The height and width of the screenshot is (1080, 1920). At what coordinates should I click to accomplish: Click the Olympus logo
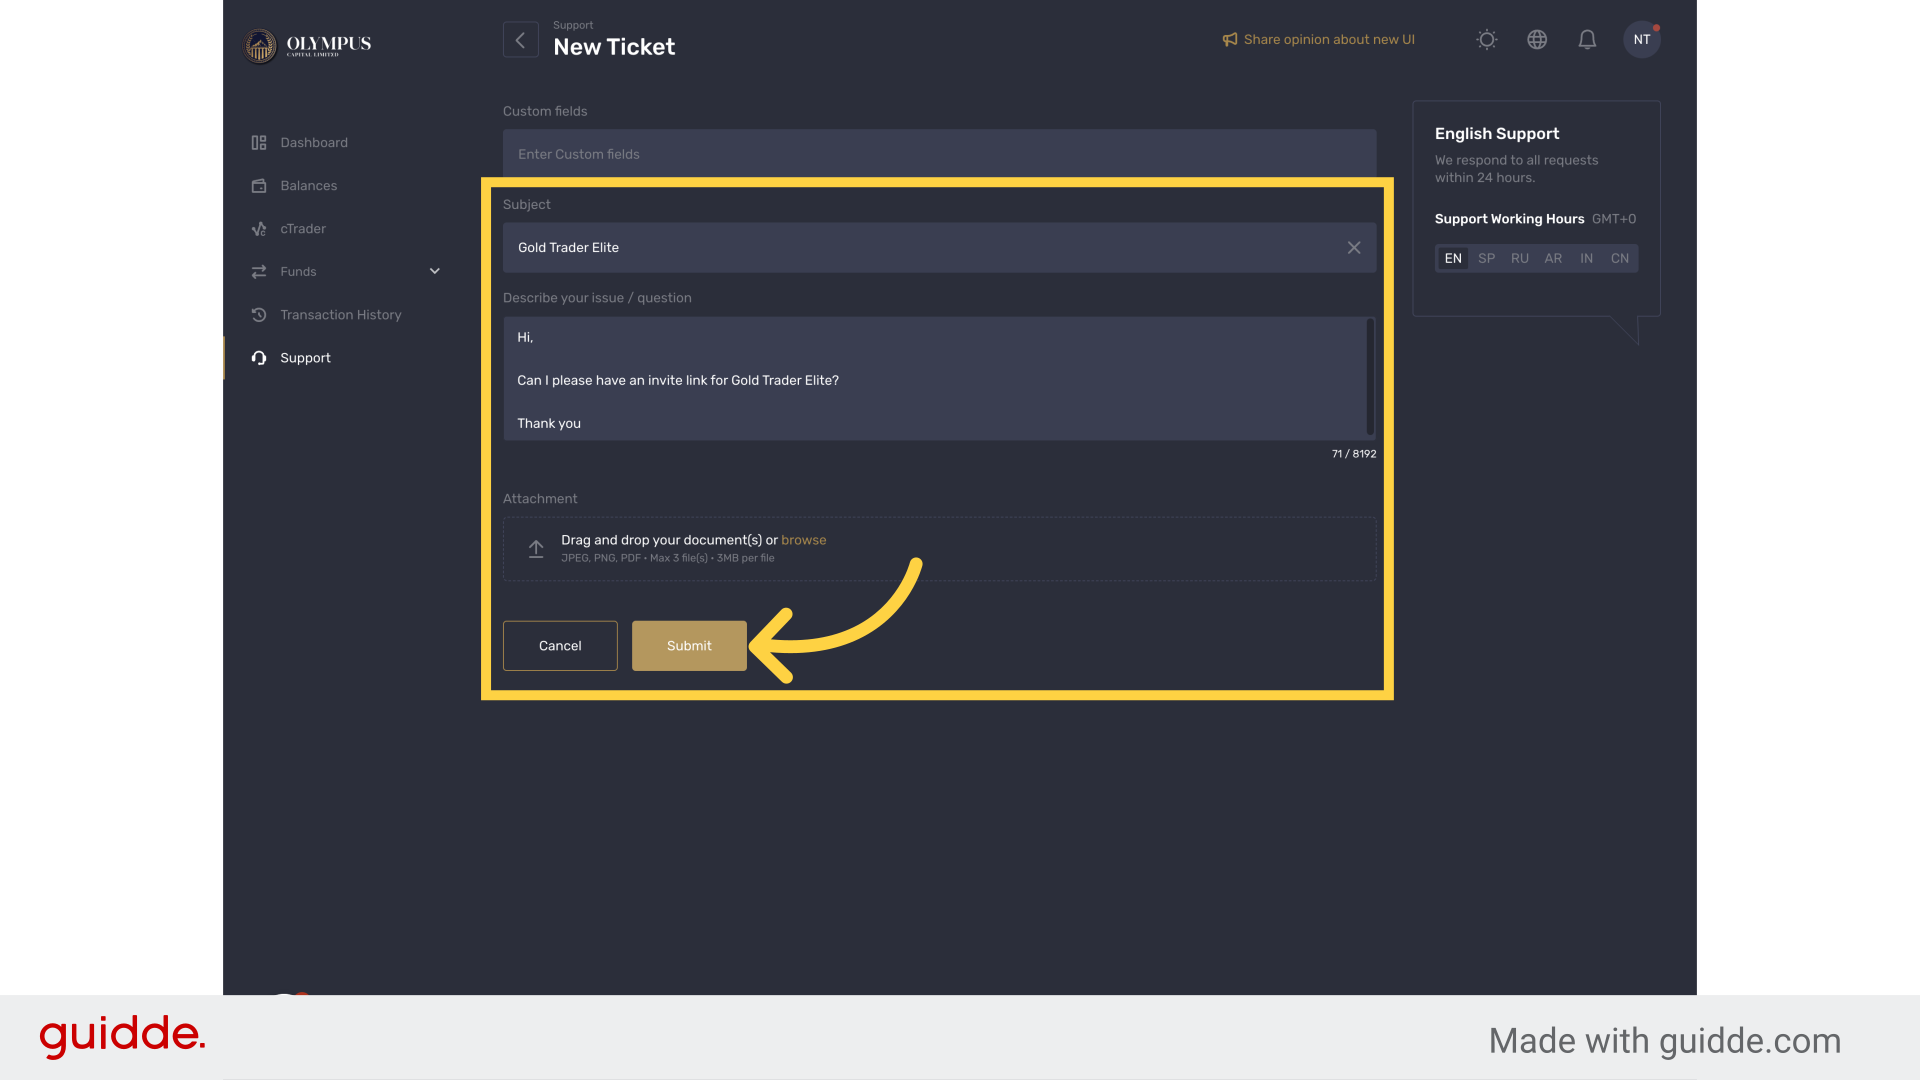tap(308, 45)
